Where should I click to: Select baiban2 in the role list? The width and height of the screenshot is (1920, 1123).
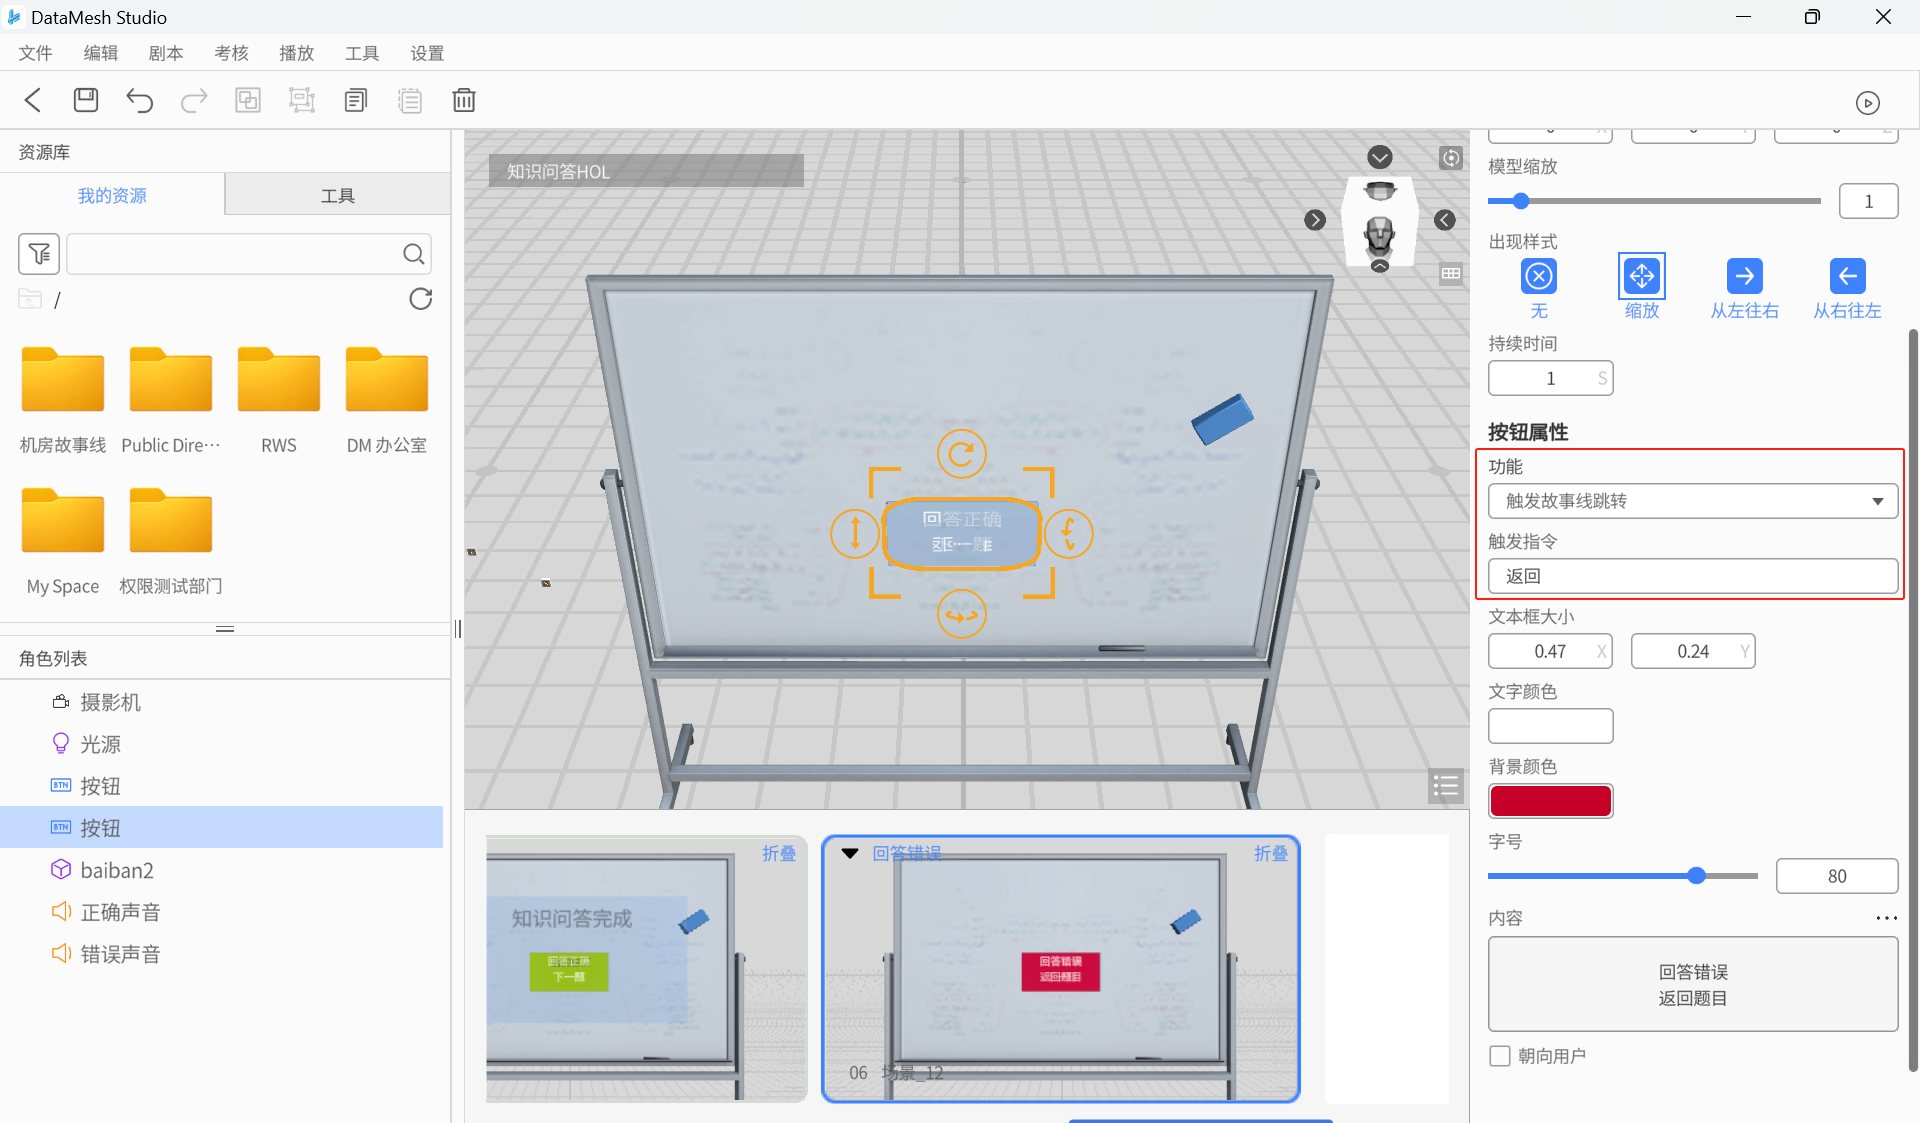(x=221, y=870)
